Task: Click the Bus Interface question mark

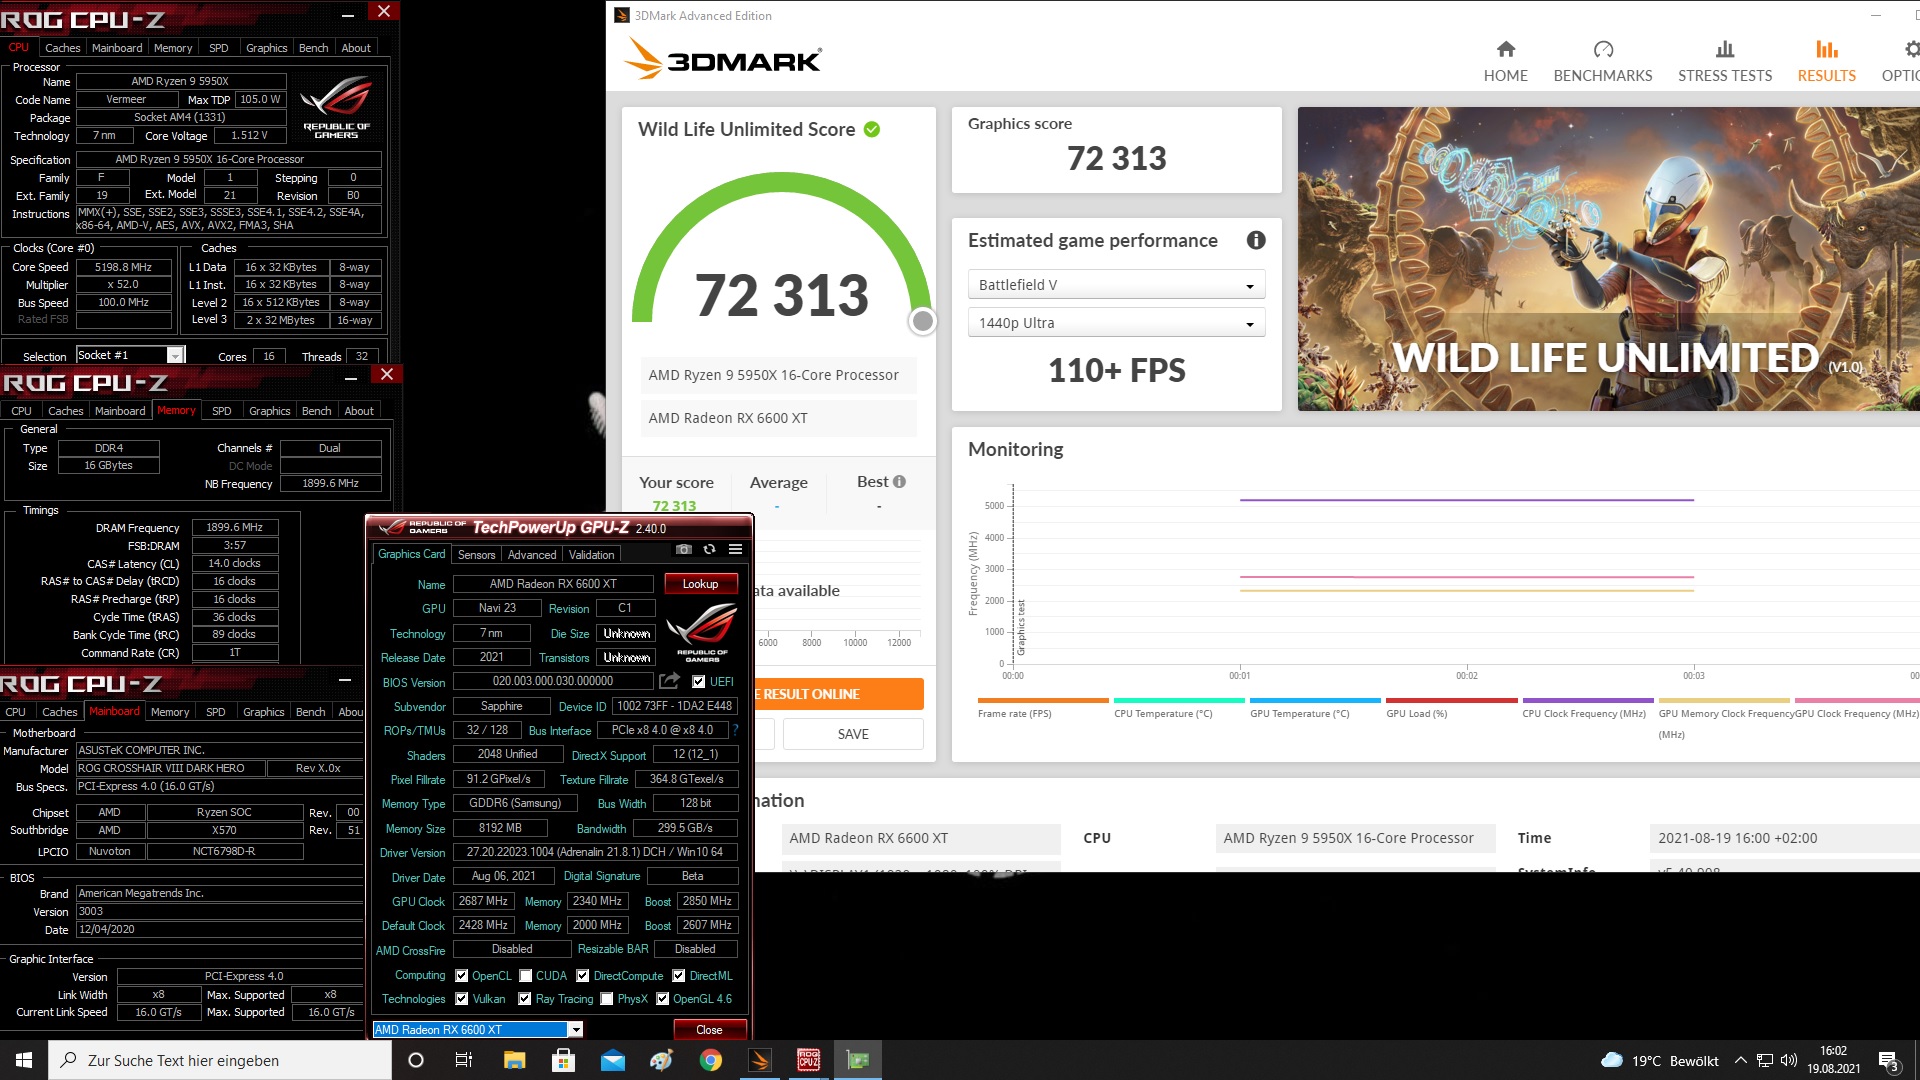Action: click(736, 730)
